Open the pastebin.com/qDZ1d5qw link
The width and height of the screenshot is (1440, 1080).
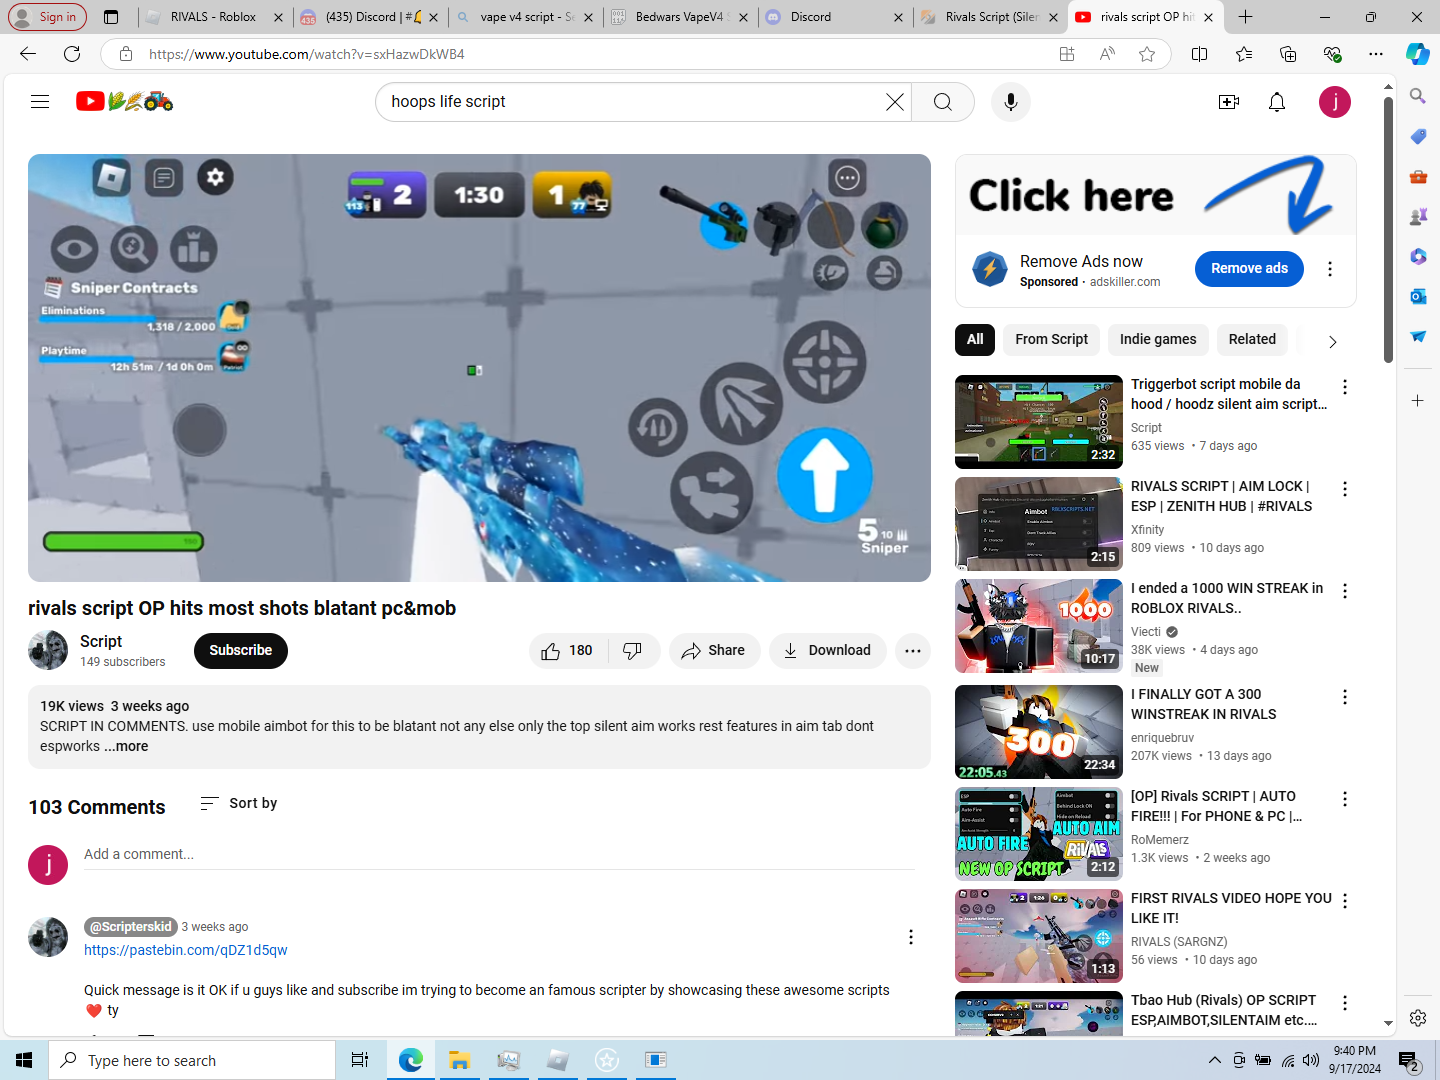[186, 950]
